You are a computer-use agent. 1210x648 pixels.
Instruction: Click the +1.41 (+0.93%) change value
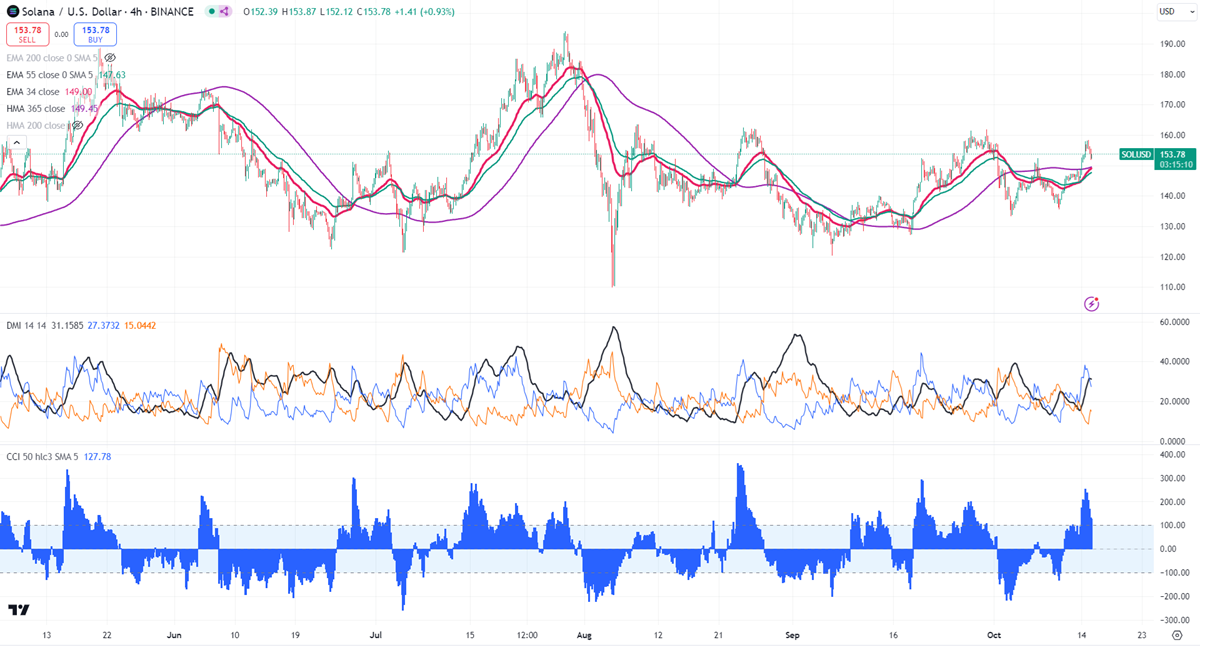pos(427,12)
